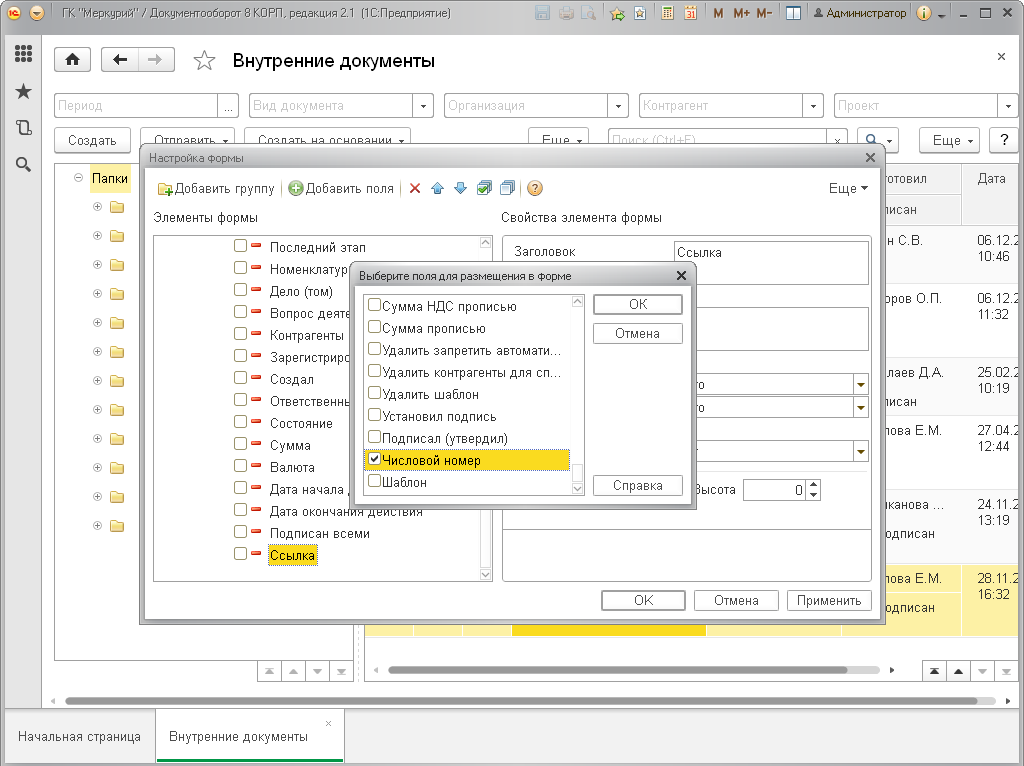Open the home page via house icon
Viewport: 1024px width, 766px height.
click(72, 60)
